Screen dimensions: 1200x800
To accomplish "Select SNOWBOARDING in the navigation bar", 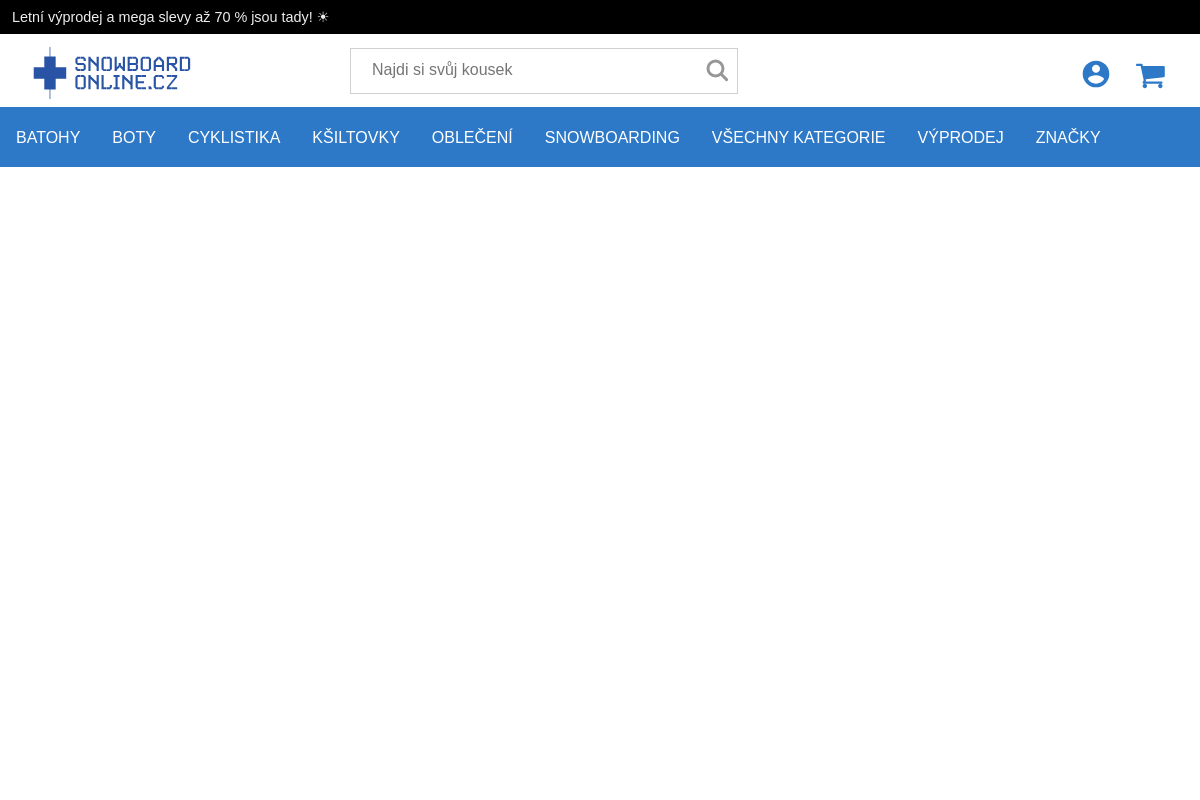I will [612, 138].
